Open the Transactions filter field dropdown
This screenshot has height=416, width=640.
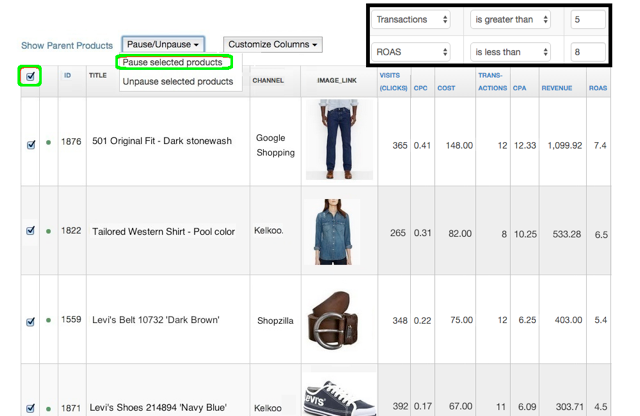click(x=411, y=19)
